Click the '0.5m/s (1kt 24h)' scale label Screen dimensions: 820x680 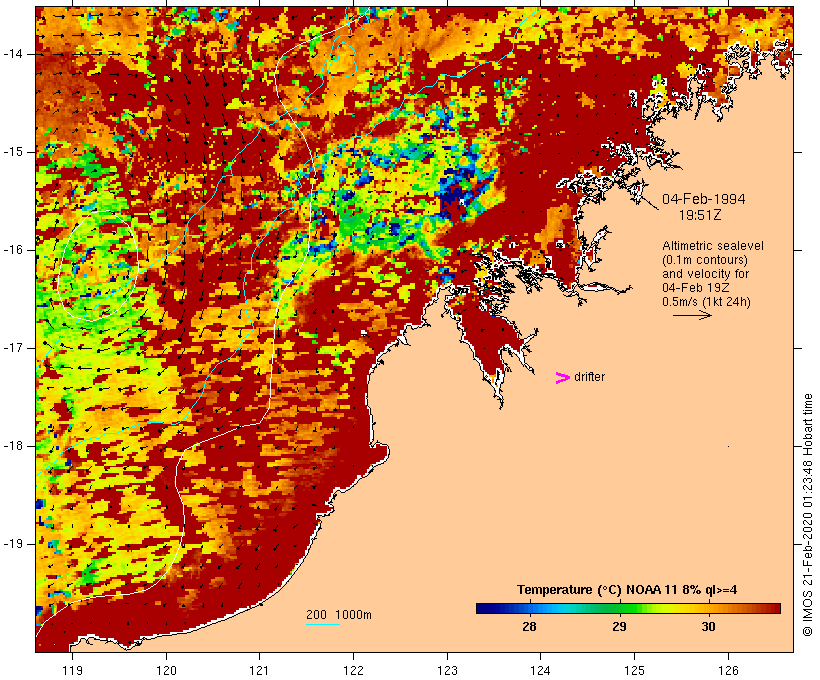706,302
